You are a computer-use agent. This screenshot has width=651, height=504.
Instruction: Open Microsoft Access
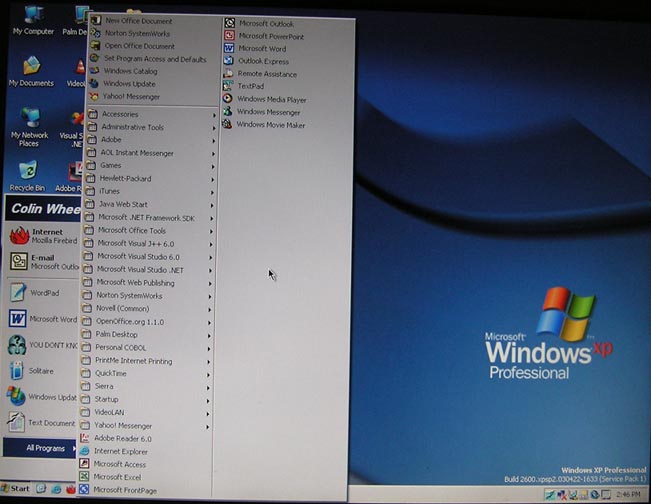point(113,464)
